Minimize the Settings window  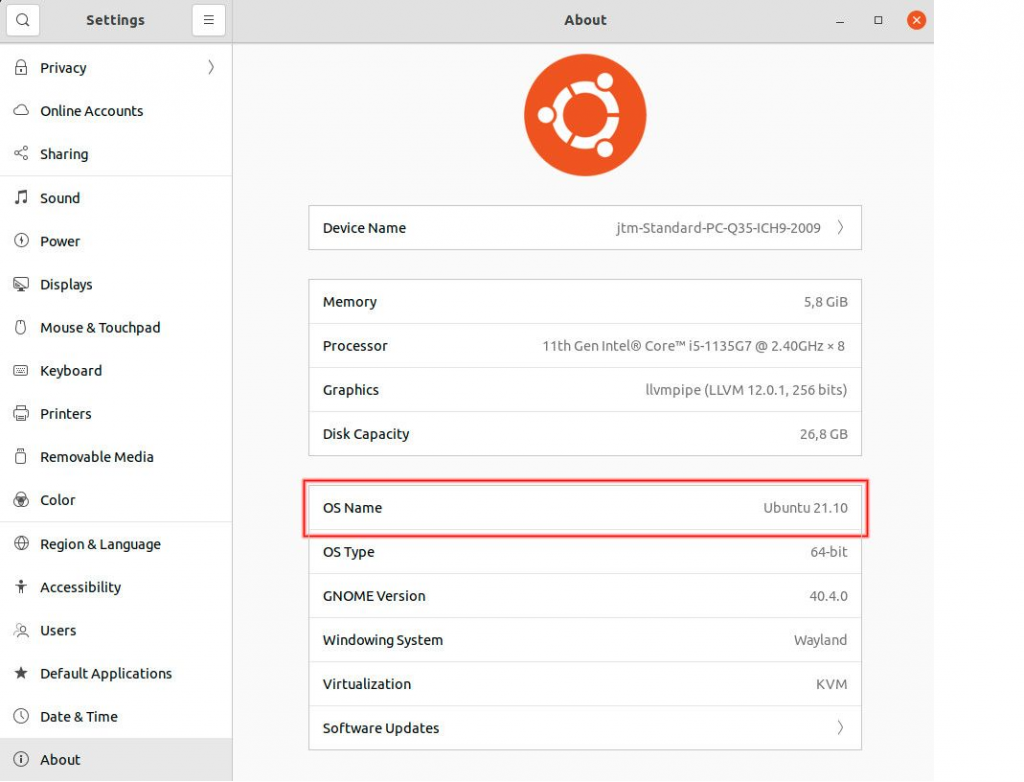pyautogui.click(x=840, y=20)
